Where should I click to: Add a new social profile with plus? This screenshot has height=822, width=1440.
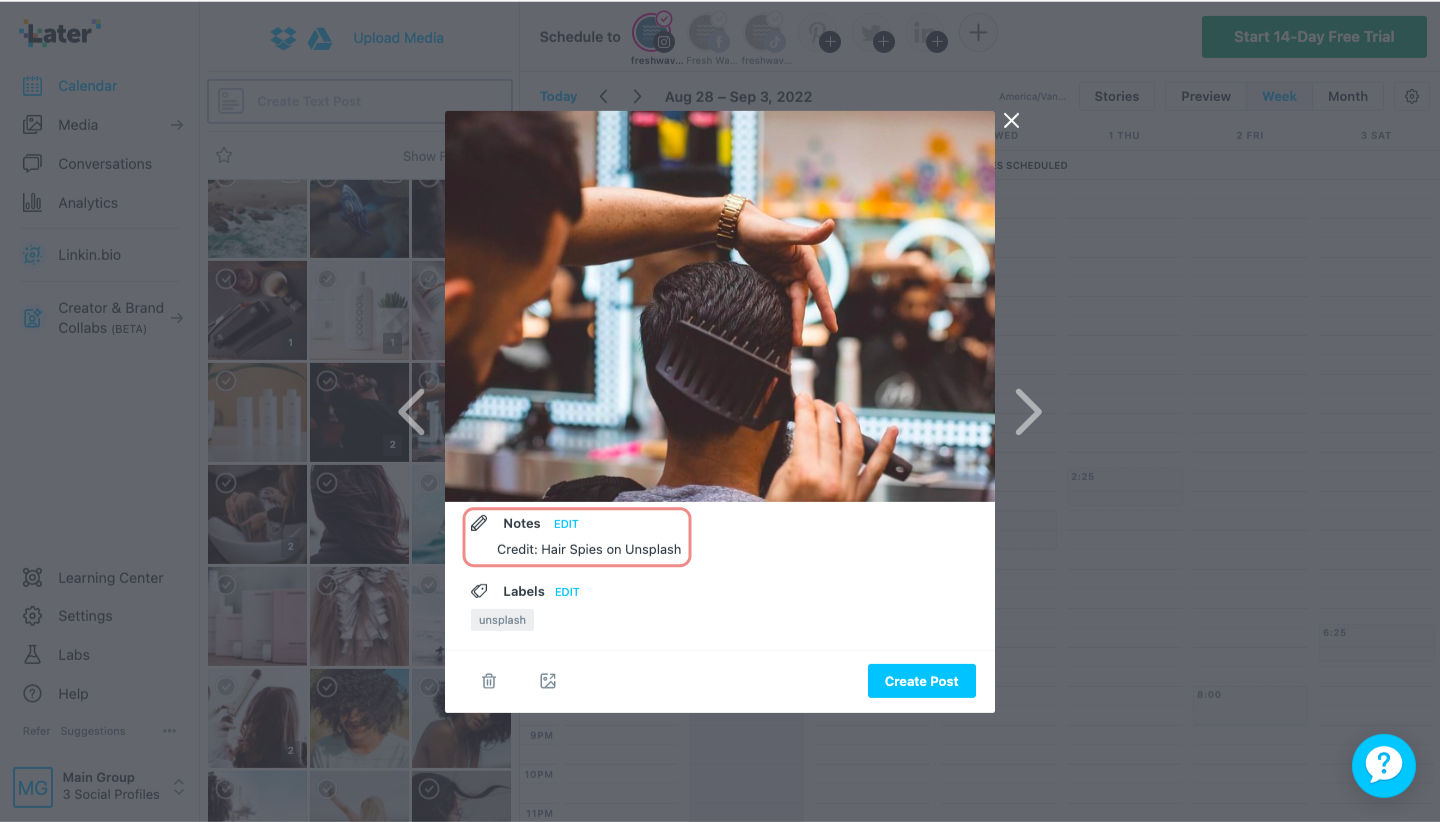pos(978,33)
